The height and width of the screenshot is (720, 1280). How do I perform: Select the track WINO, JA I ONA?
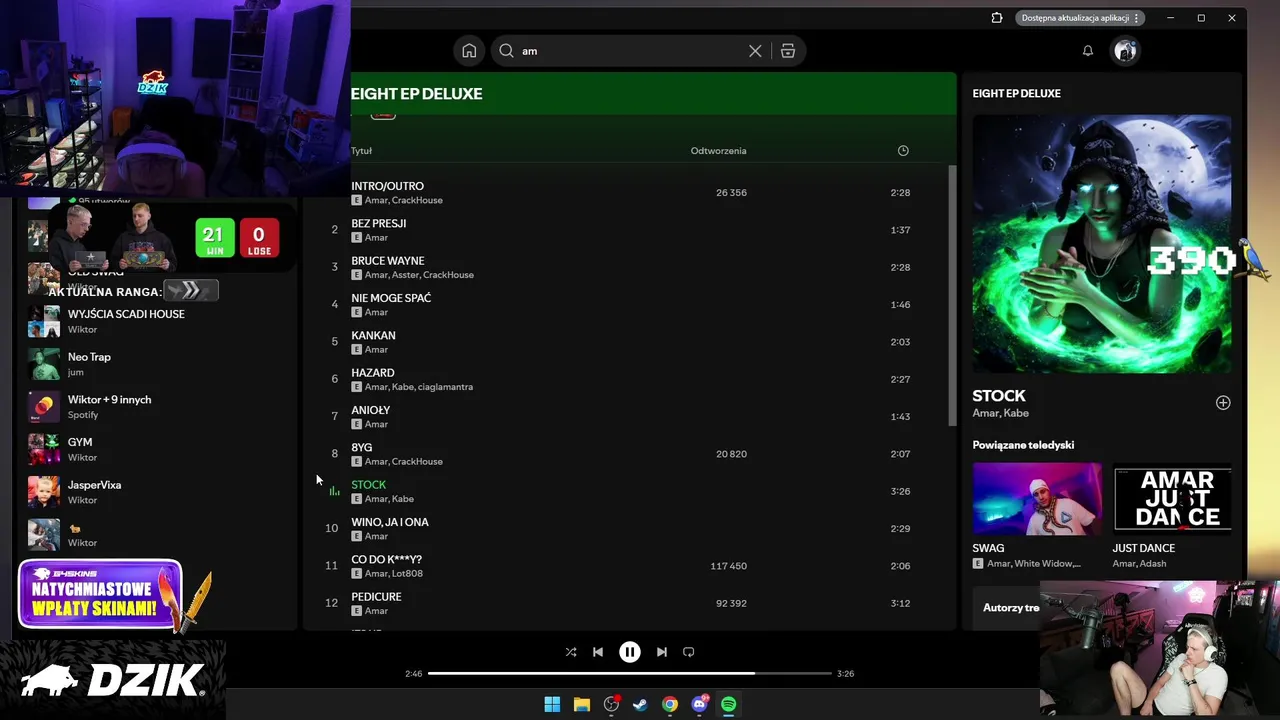tap(389, 522)
